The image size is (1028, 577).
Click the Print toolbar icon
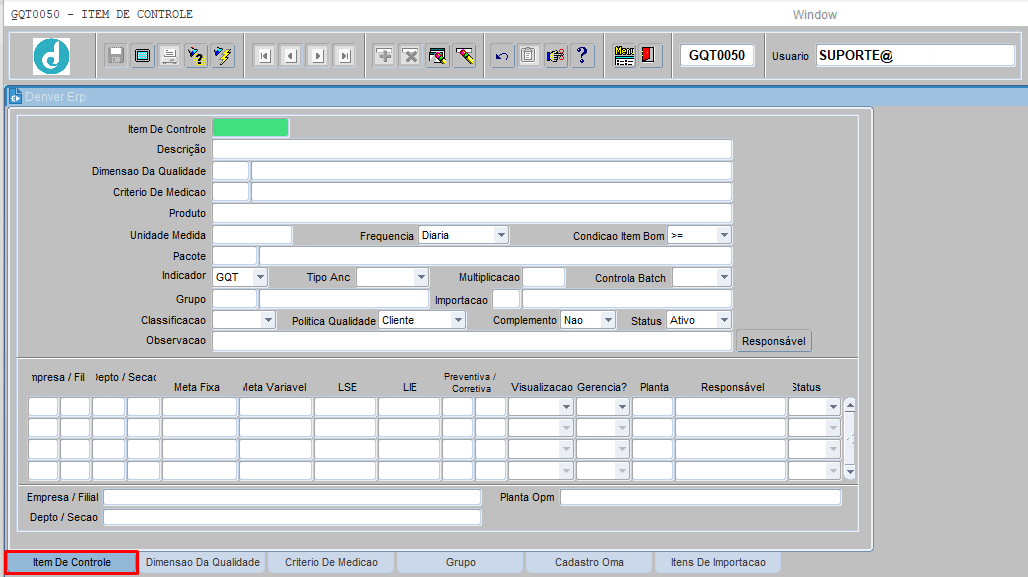pyautogui.click(x=170, y=56)
